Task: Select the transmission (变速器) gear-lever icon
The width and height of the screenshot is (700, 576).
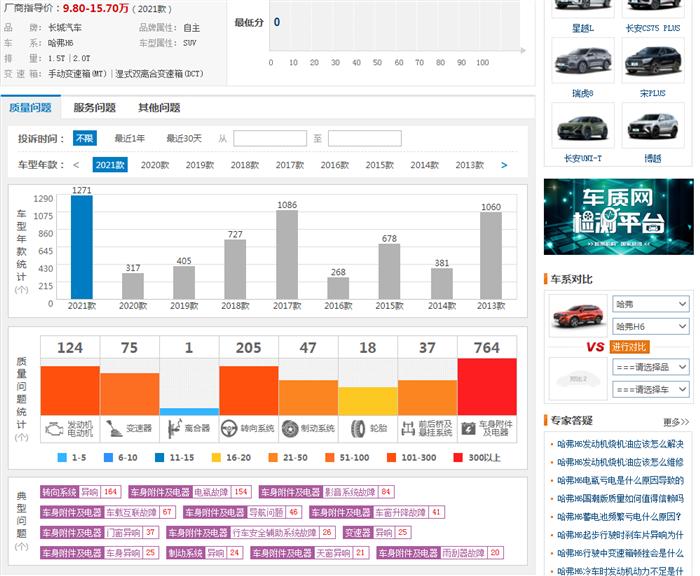Action: pyautogui.click(x=114, y=429)
